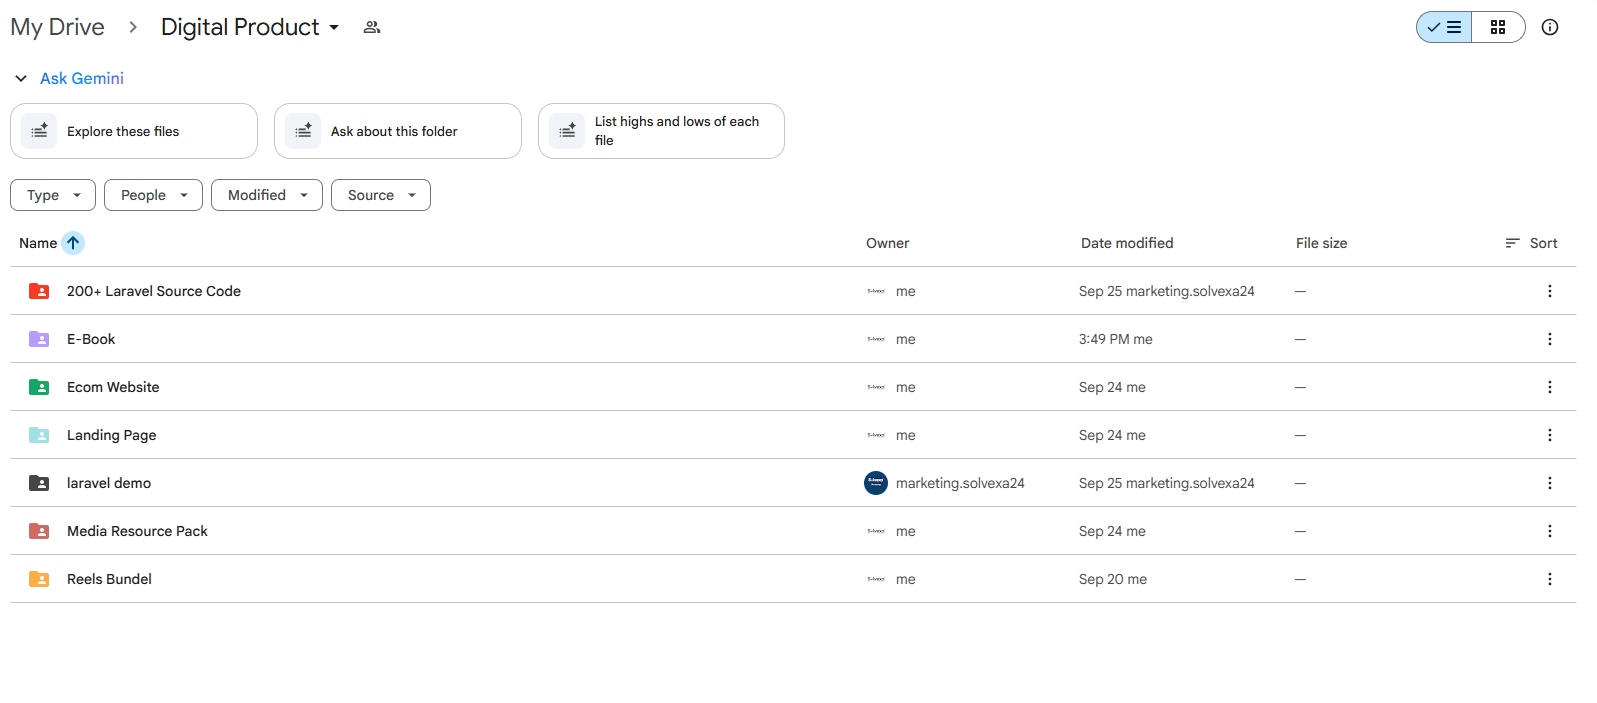Open more actions for laravel demo
The height and width of the screenshot is (703, 1597).
(x=1549, y=483)
